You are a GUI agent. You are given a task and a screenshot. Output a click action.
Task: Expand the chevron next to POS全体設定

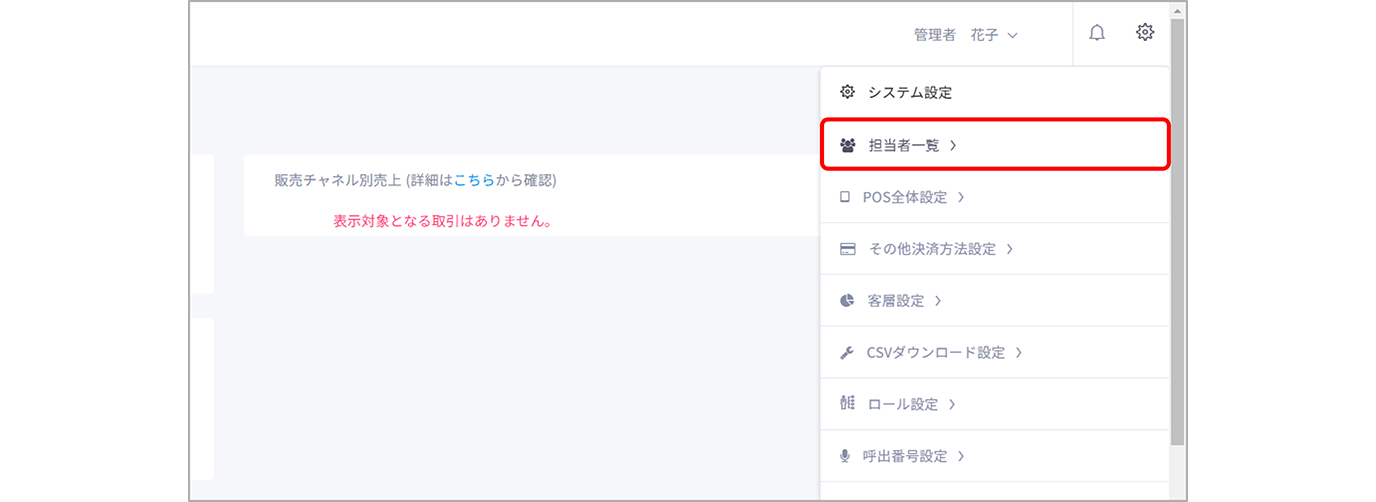961,197
